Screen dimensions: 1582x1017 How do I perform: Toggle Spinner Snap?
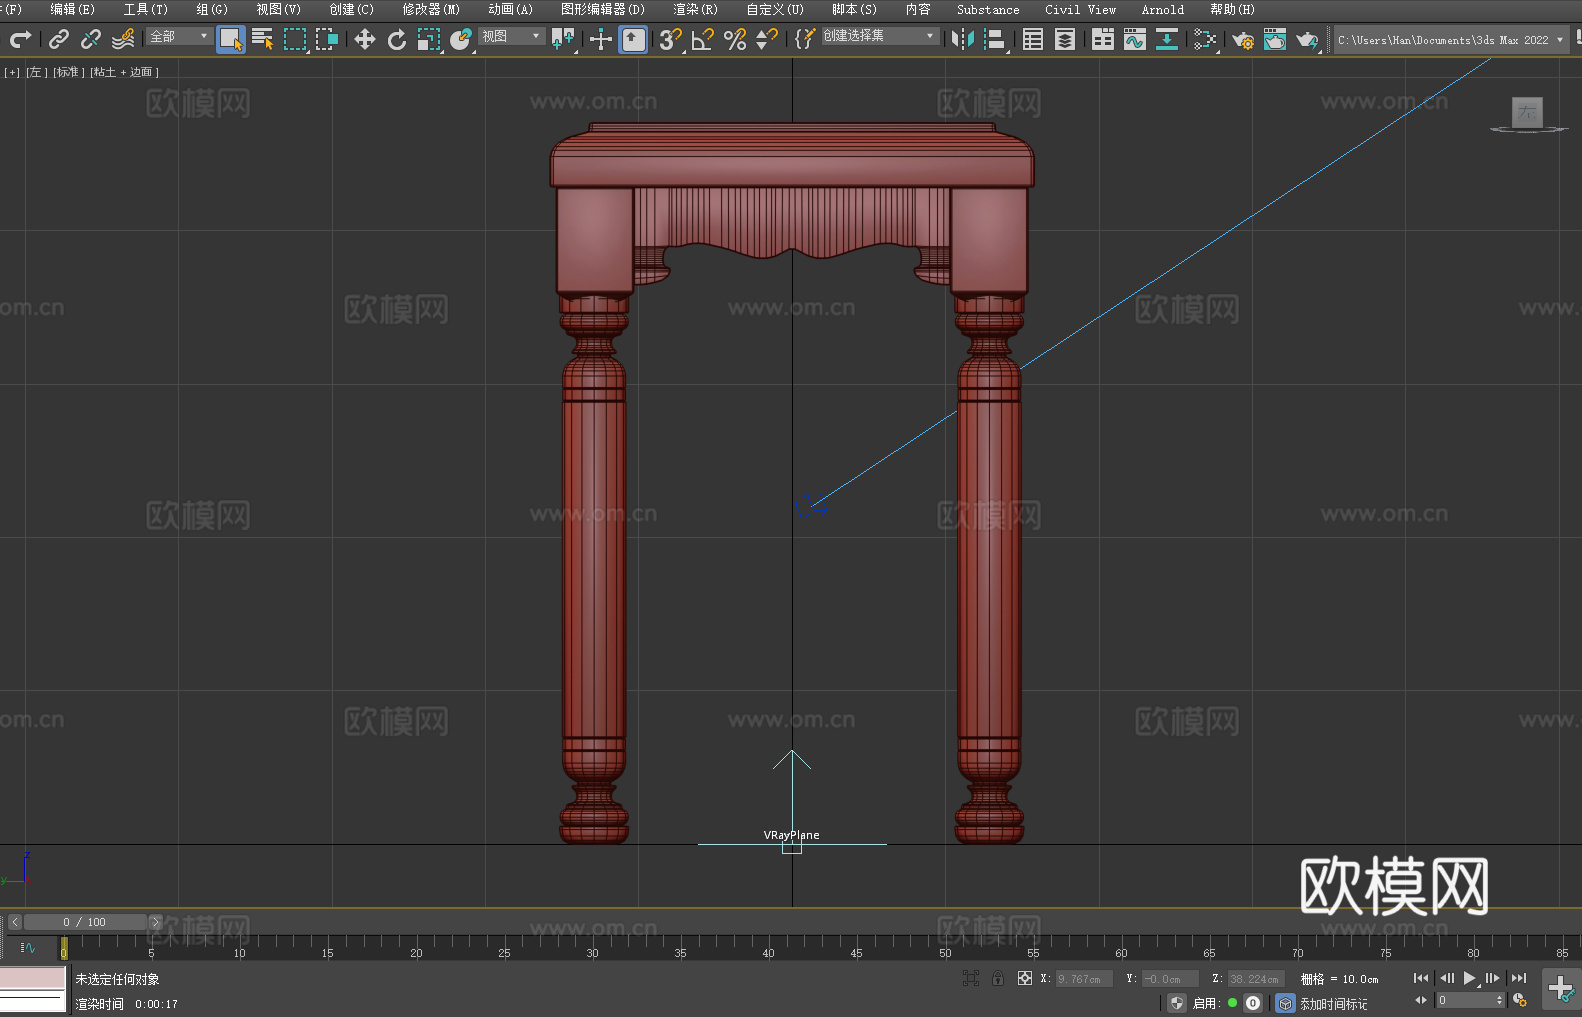[x=767, y=39]
